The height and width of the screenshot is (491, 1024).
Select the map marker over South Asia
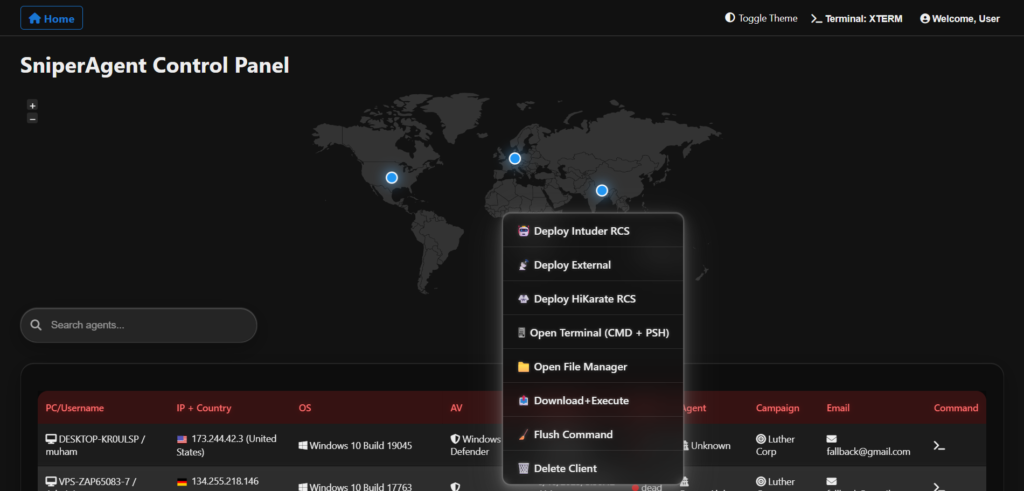point(602,190)
